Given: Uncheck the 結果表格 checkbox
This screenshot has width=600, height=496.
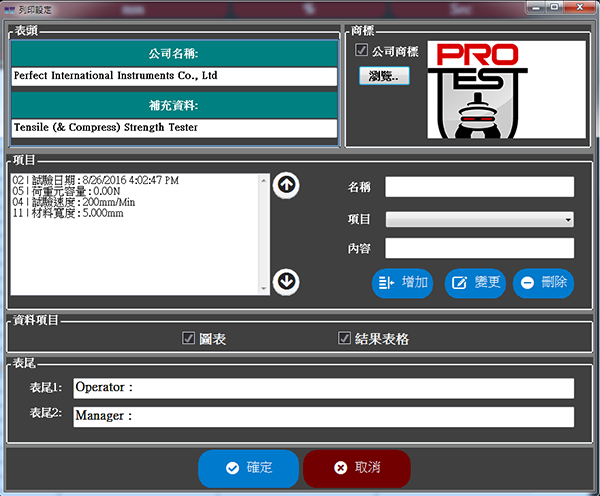Looking at the screenshot, I should click(345, 339).
